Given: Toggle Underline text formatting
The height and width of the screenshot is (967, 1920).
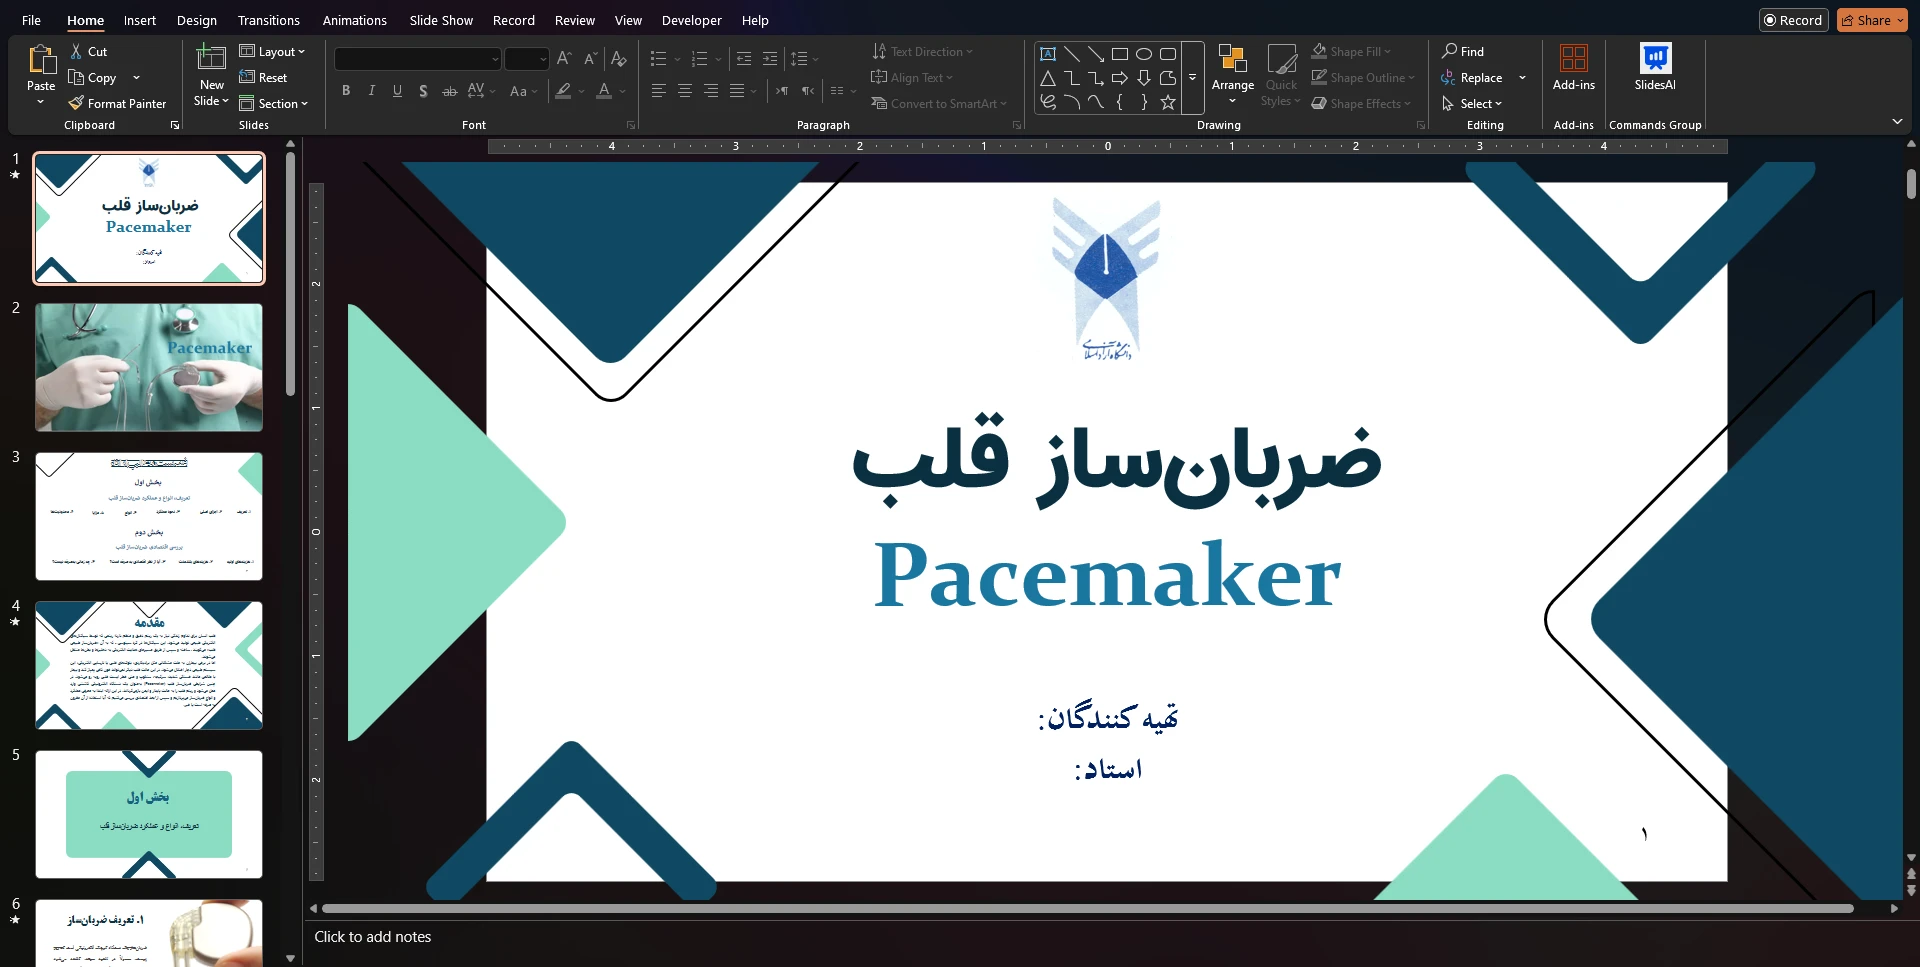Looking at the screenshot, I should [397, 91].
